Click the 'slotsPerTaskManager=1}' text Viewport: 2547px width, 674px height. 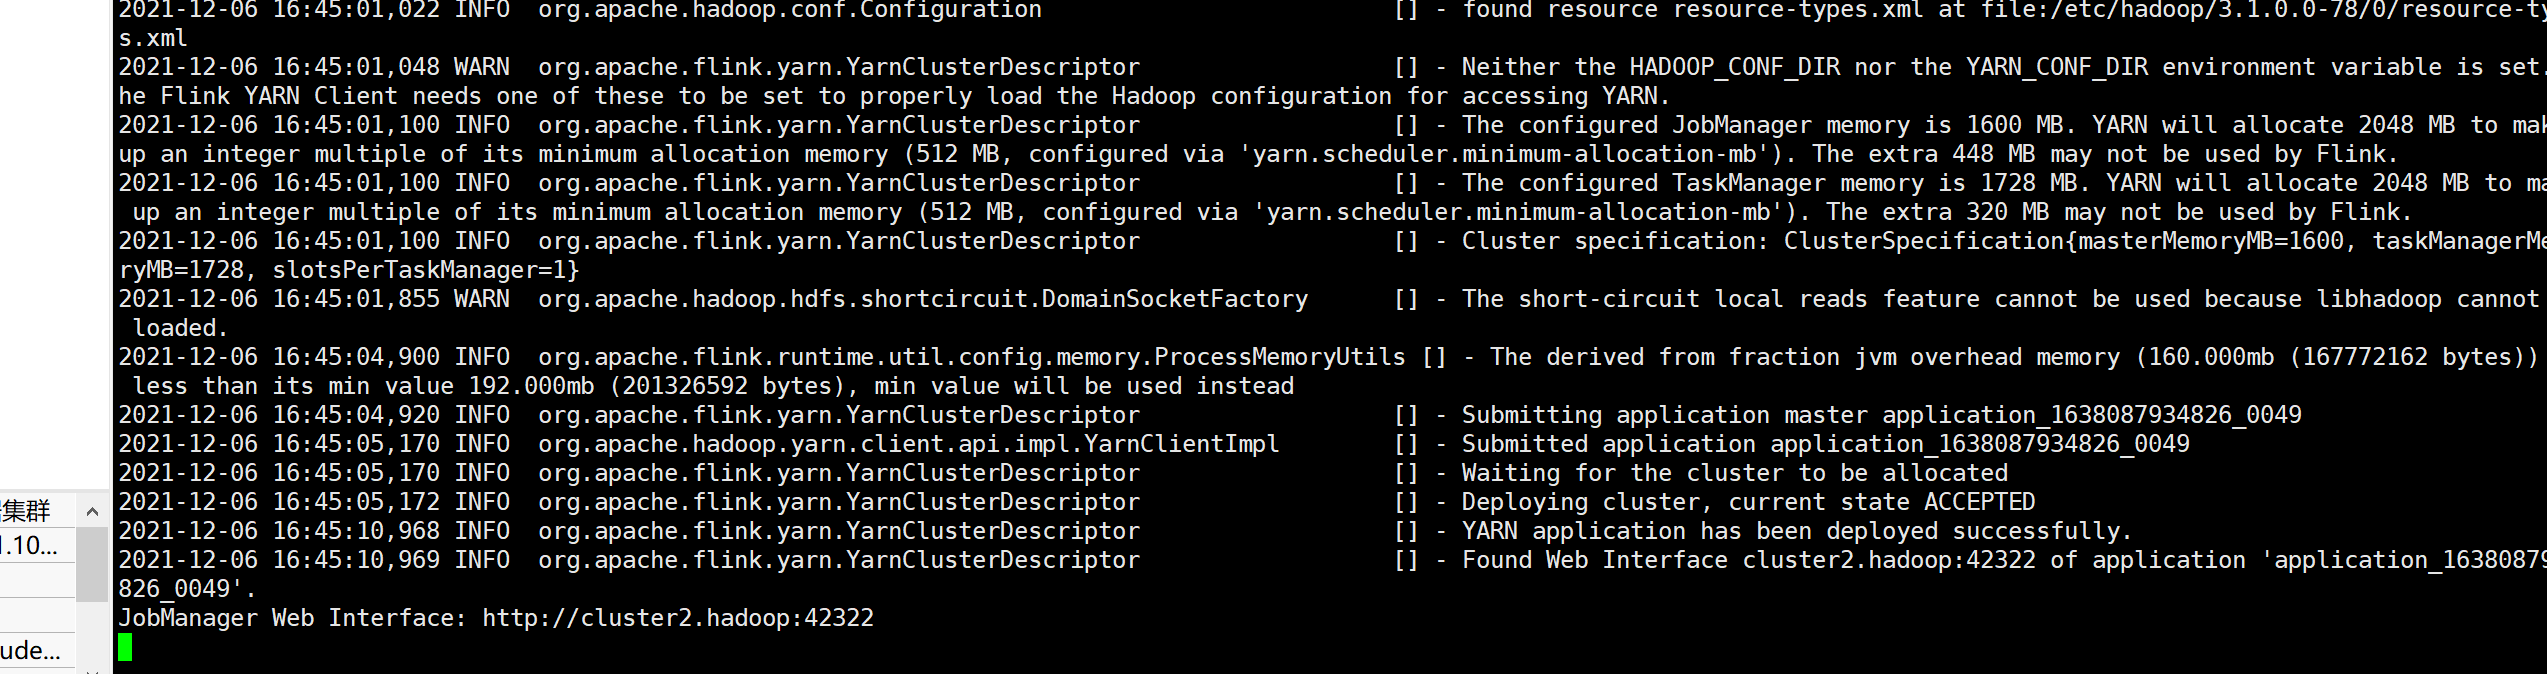426,270
